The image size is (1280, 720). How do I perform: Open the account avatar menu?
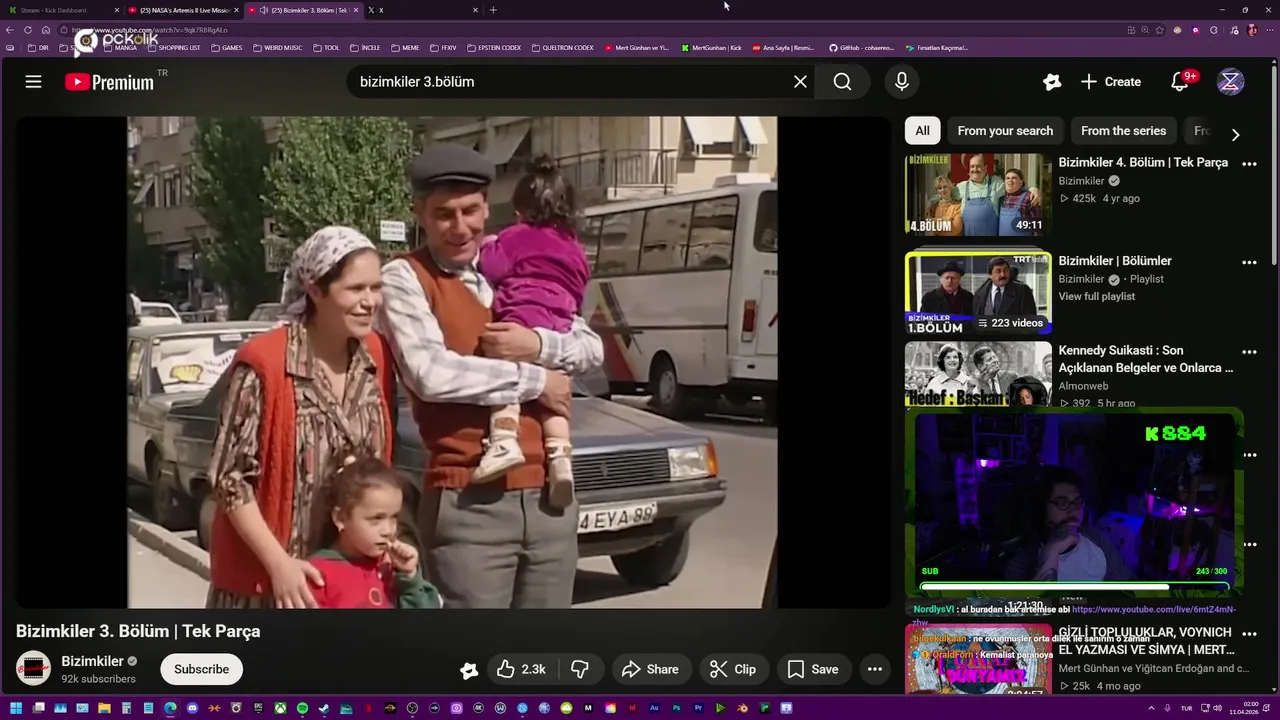tap(1230, 82)
